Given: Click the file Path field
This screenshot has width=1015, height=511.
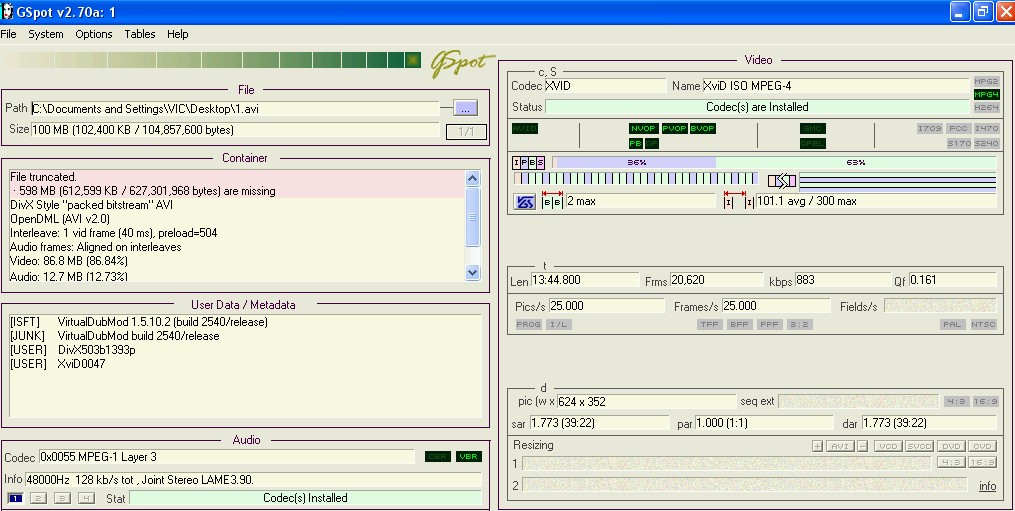Looking at the screenshot, I should 236,109.
